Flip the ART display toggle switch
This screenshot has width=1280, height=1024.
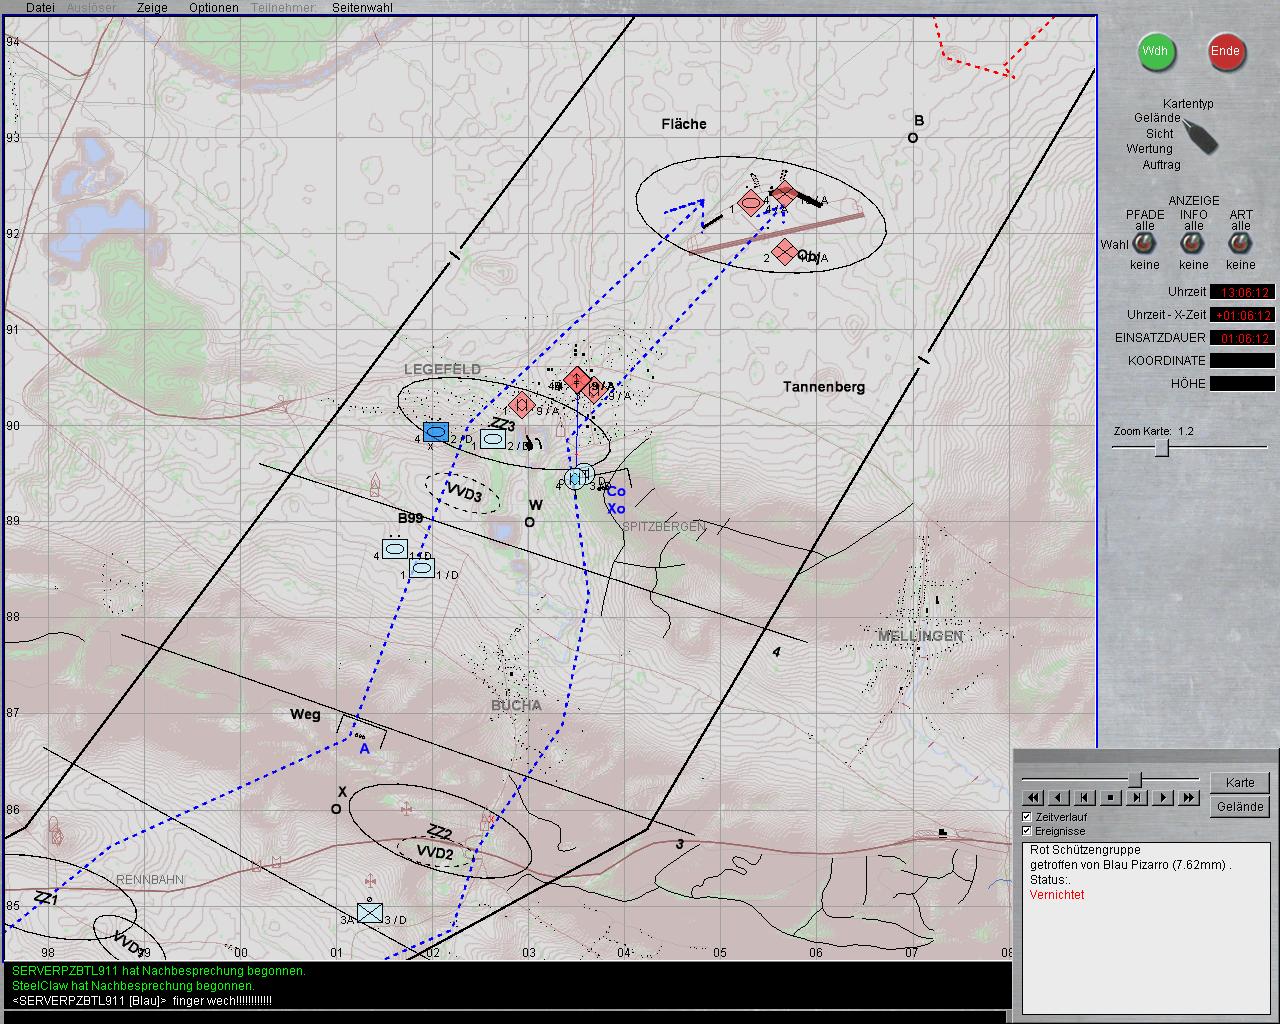tap(1241, 245)
